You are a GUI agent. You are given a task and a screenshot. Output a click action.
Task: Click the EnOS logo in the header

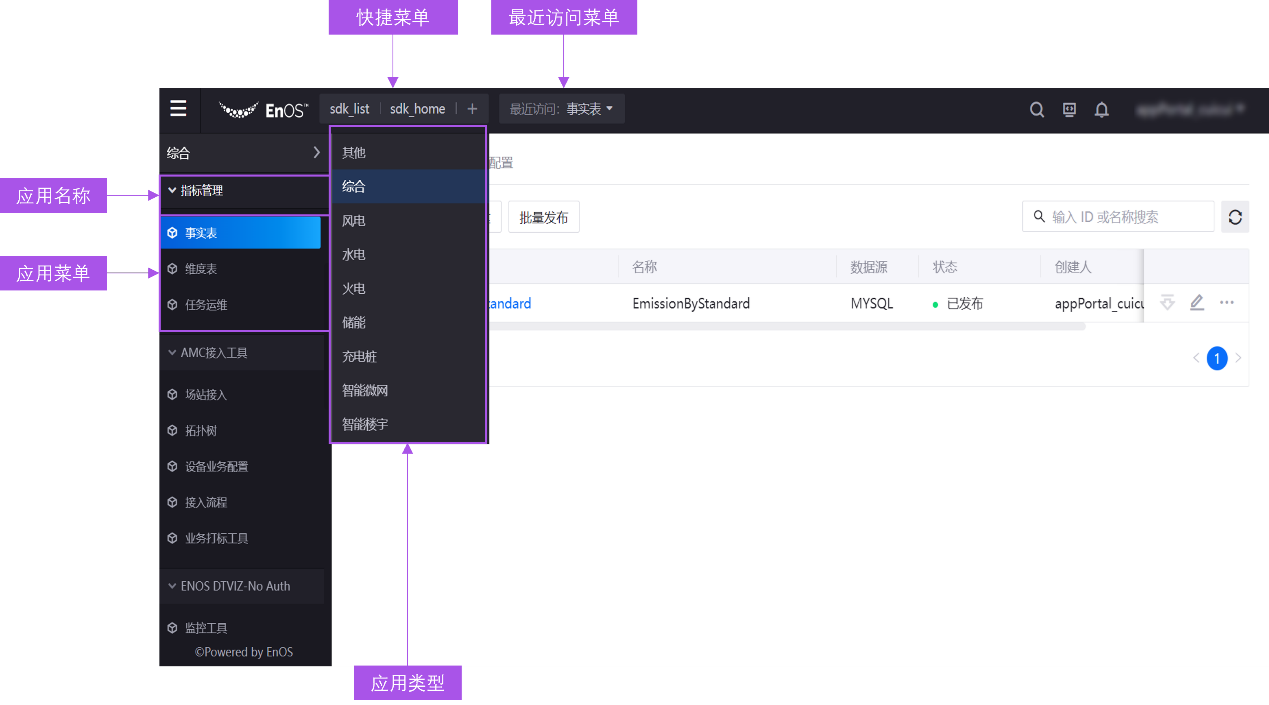263,110
